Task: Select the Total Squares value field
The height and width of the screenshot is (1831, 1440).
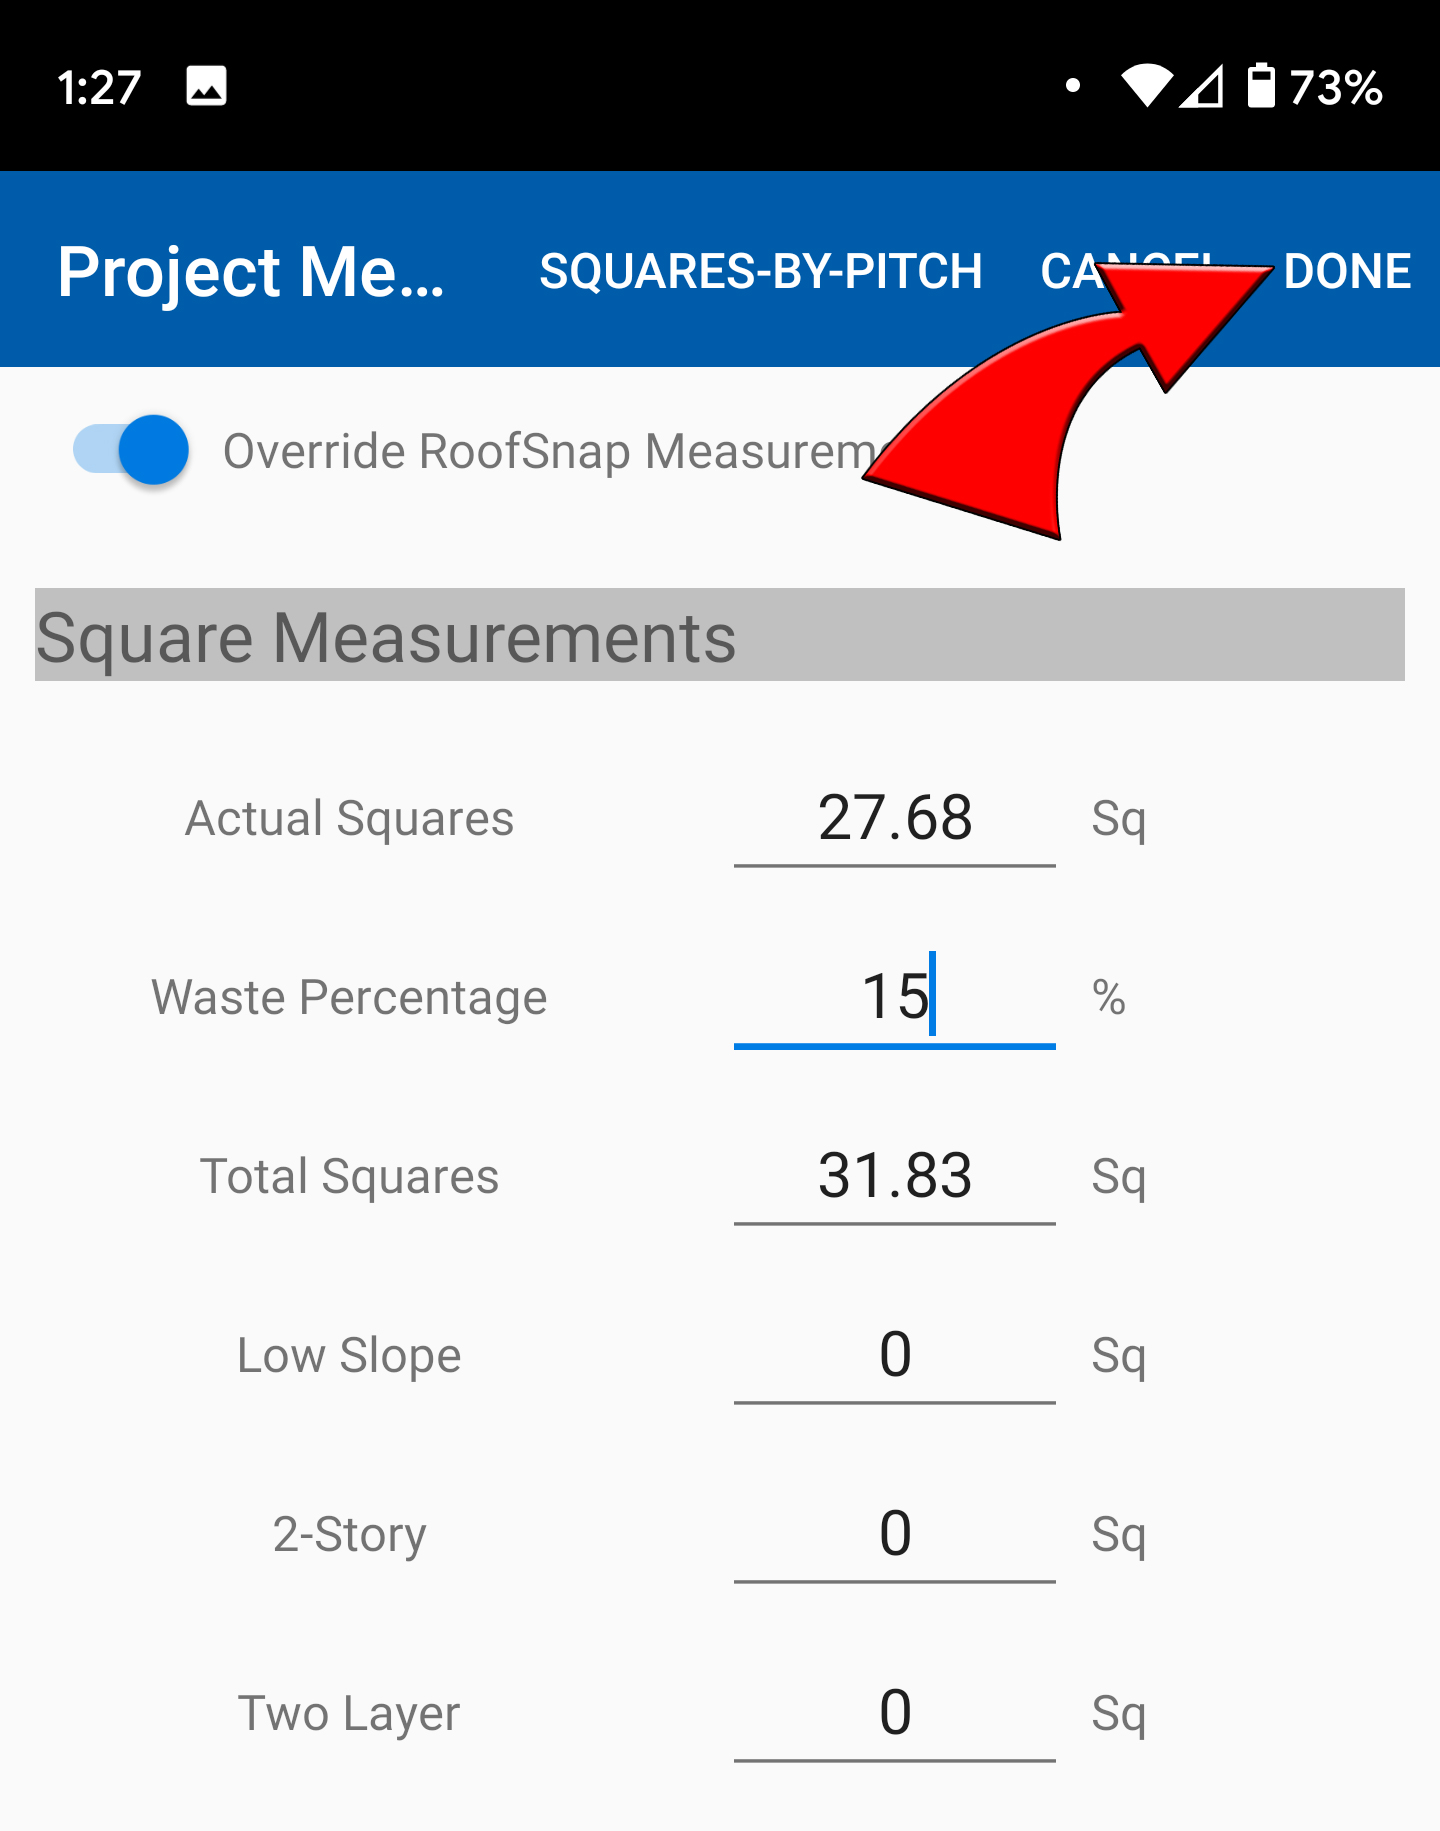Action: point(895,1177)
